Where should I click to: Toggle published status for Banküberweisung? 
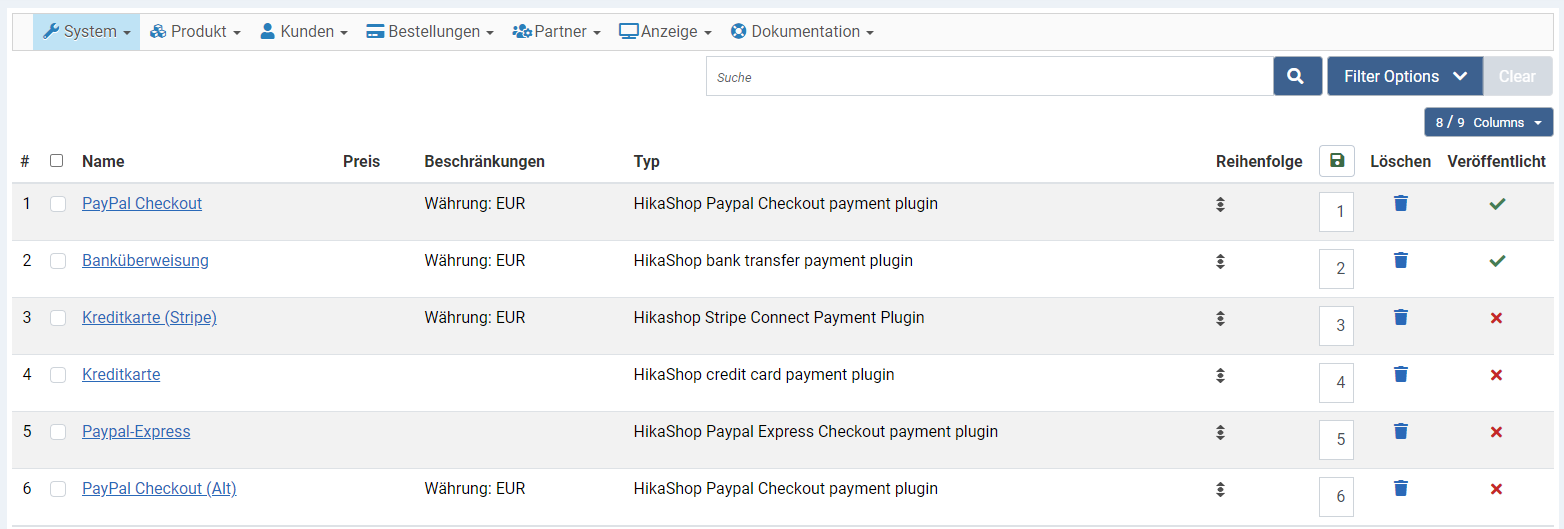click(x=1496, y=261)
